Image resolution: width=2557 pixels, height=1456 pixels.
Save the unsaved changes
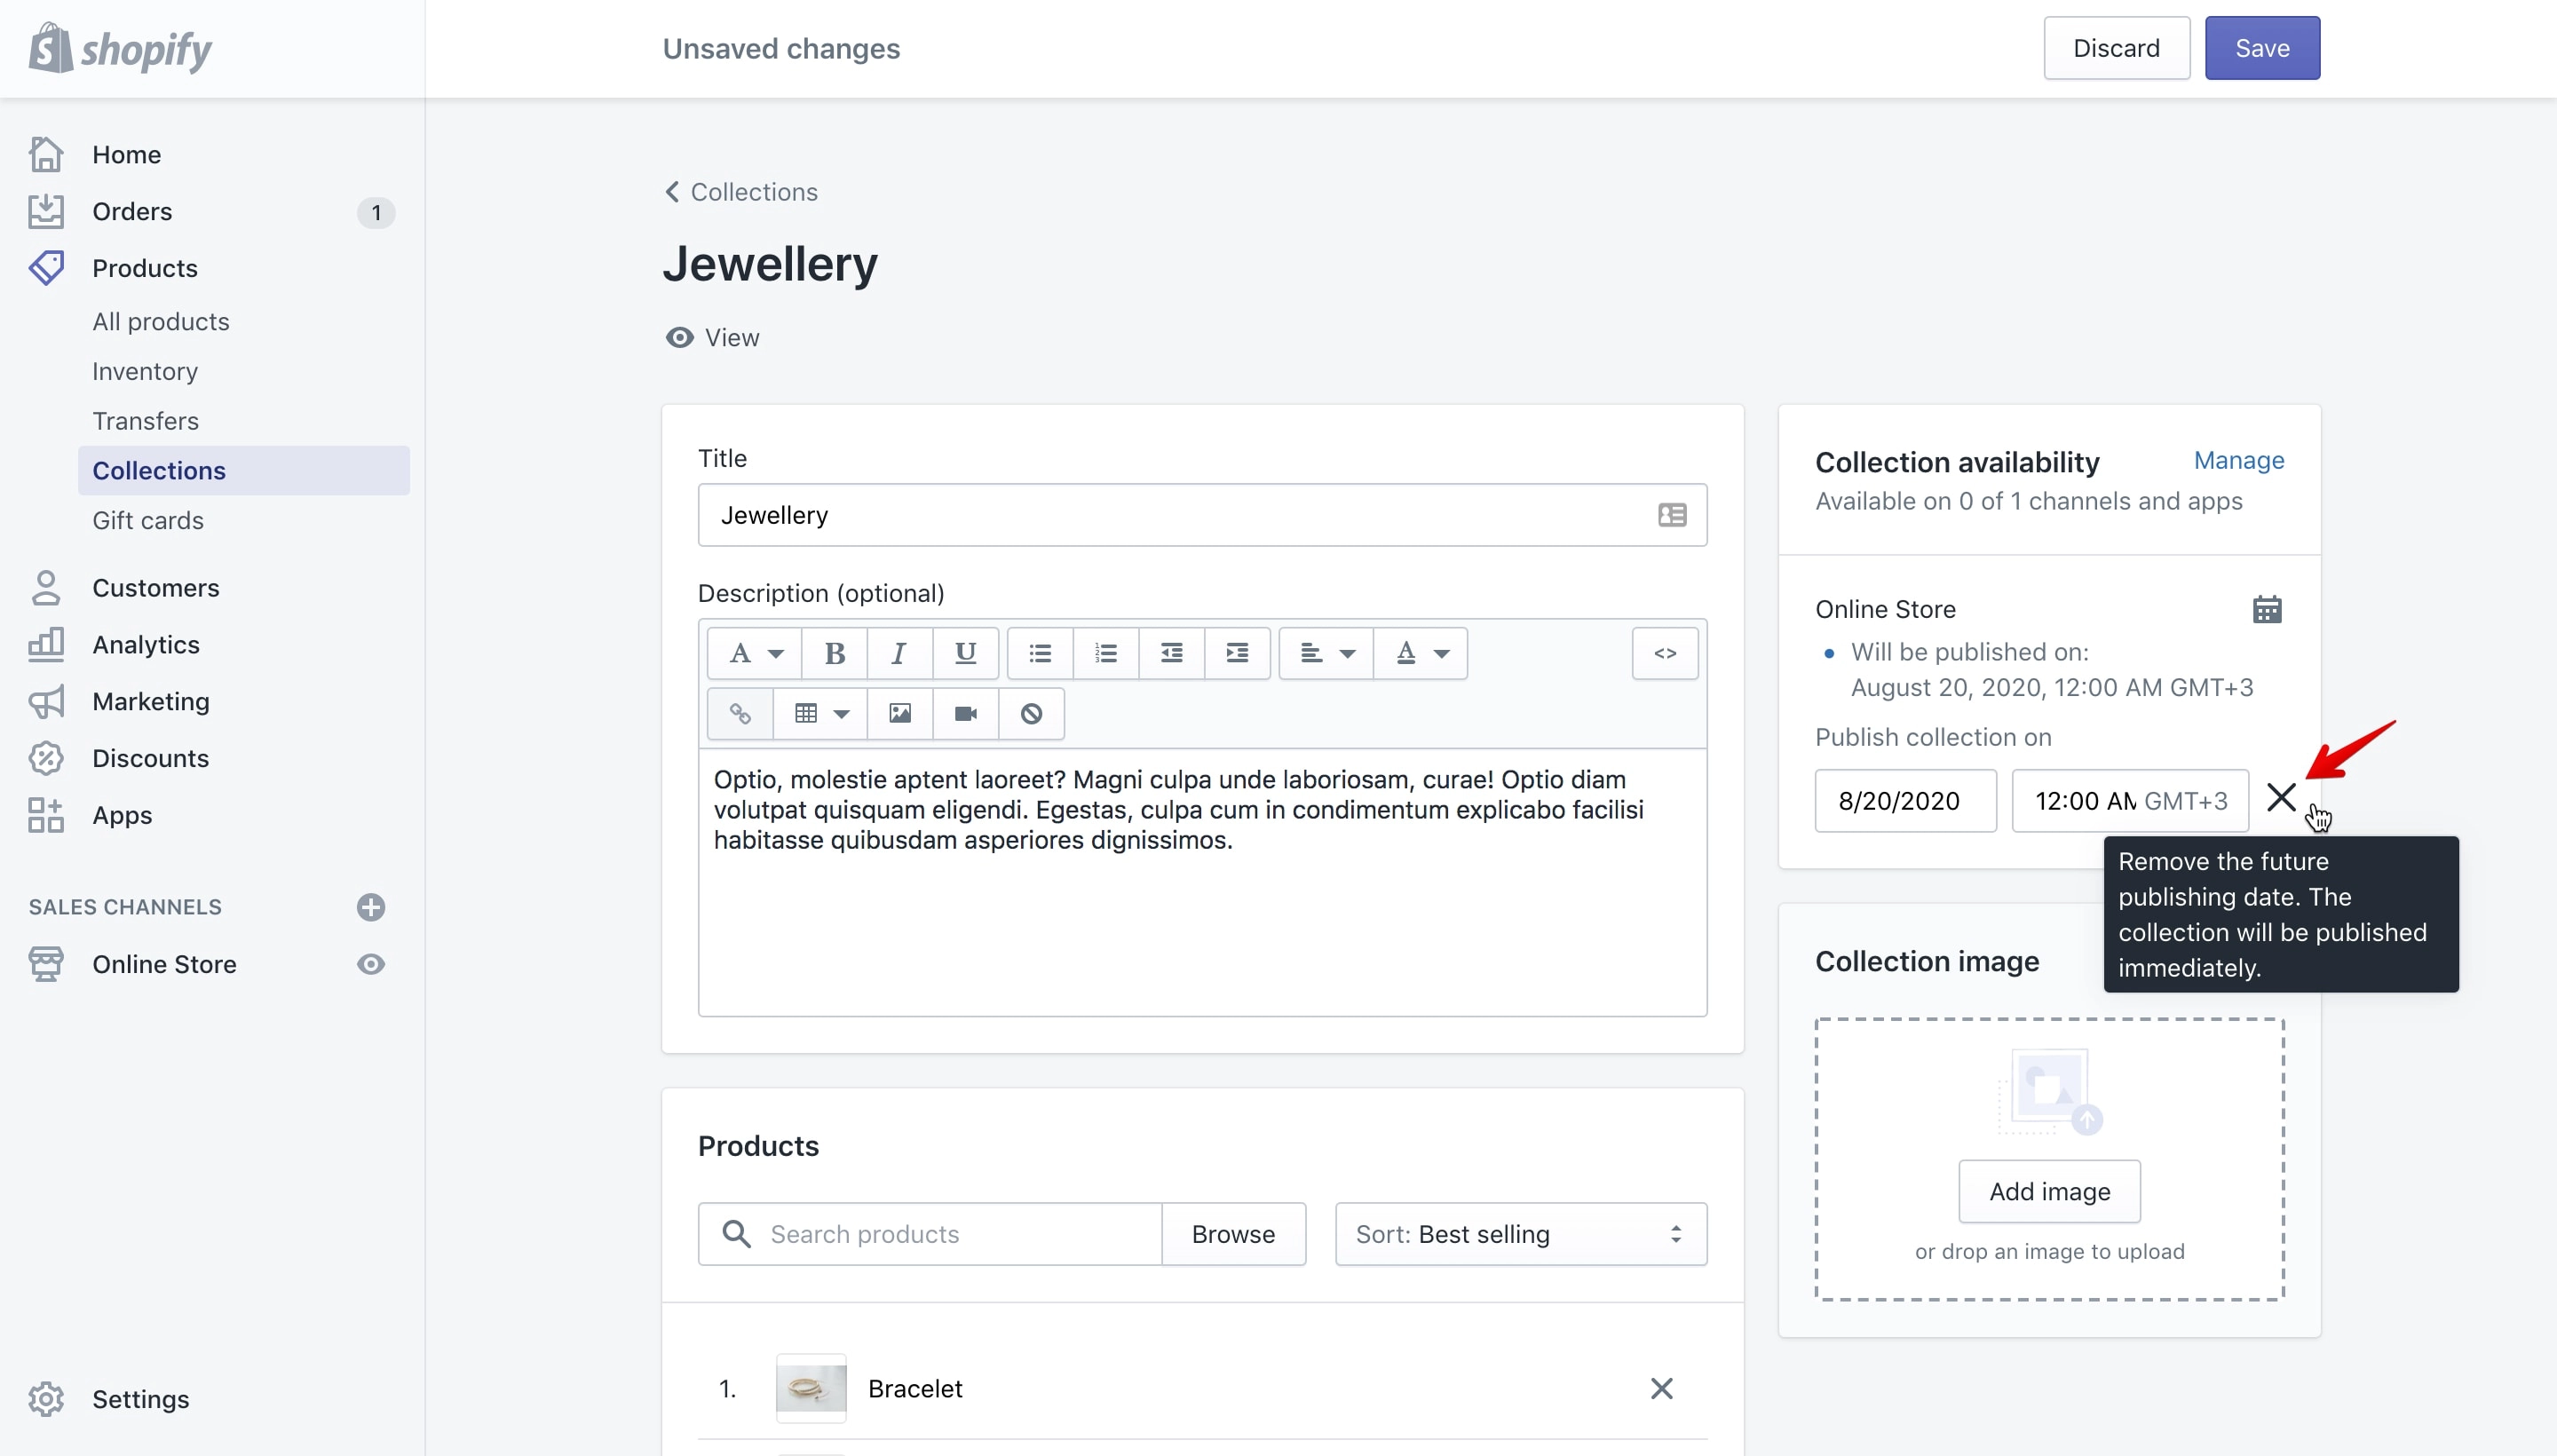2262,48
